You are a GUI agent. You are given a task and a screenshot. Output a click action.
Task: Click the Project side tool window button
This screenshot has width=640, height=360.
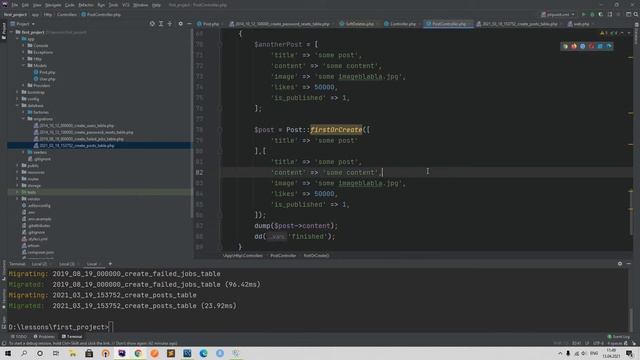tap(4, 31)
